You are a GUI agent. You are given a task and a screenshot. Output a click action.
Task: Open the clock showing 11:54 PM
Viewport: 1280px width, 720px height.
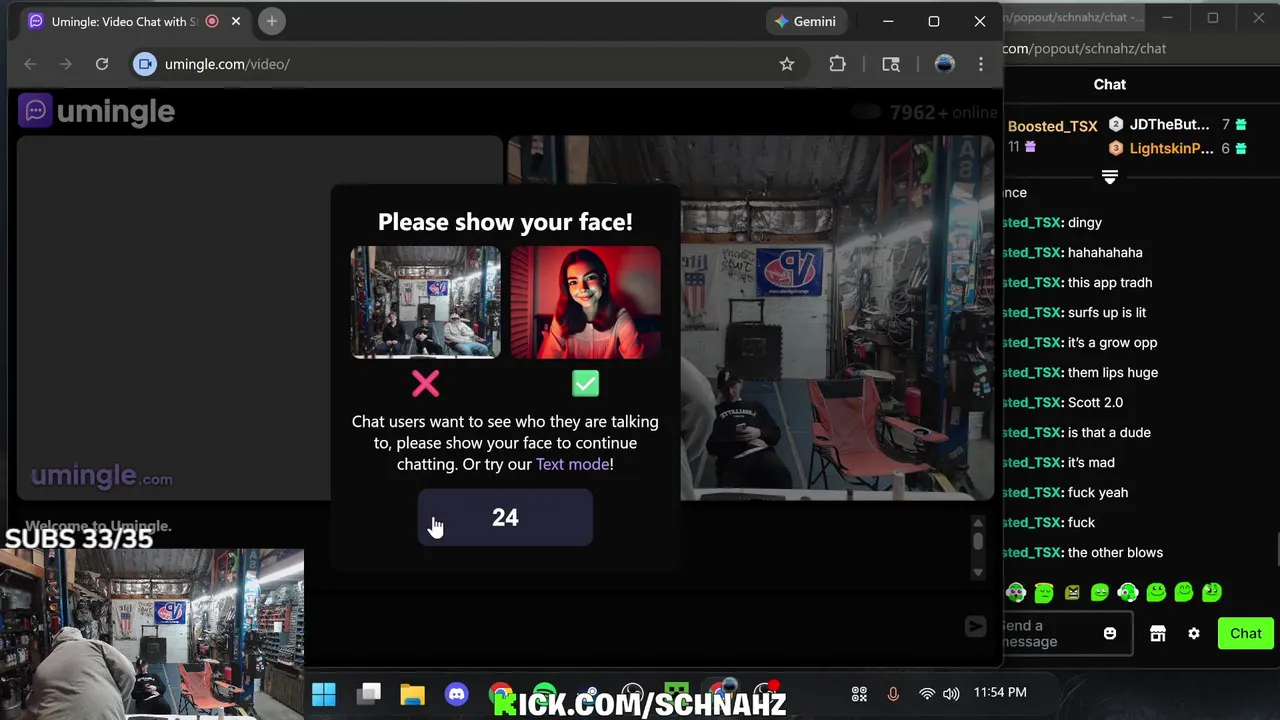(x=1000, y=692)
